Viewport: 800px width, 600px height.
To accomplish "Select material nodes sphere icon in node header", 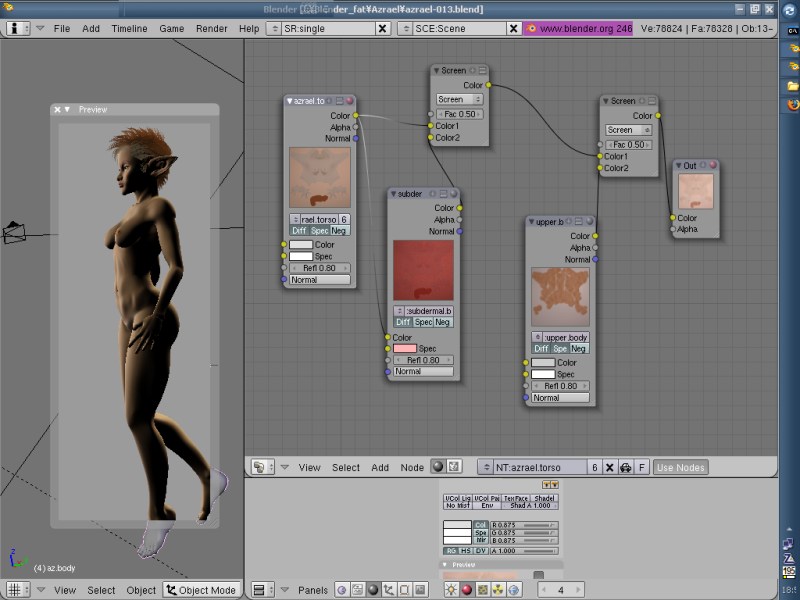I will 437,467.
